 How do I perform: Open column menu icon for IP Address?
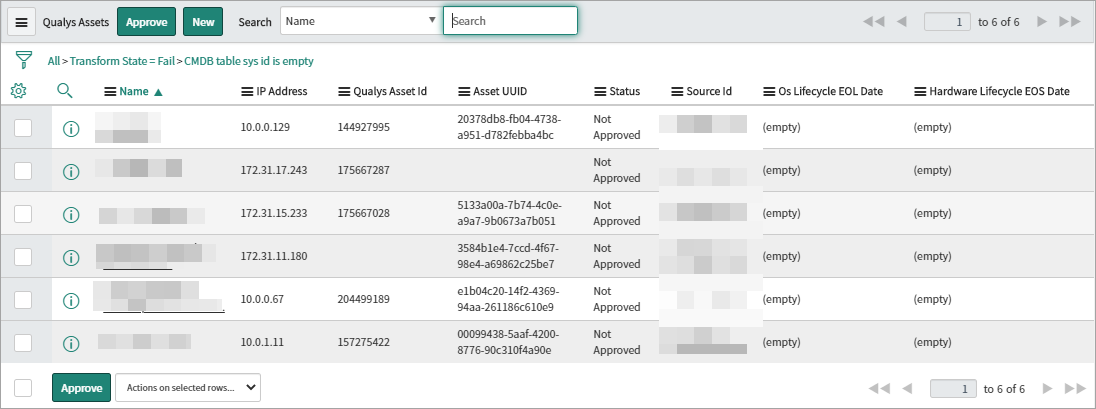pyautogui.click(x=247, y=92)
